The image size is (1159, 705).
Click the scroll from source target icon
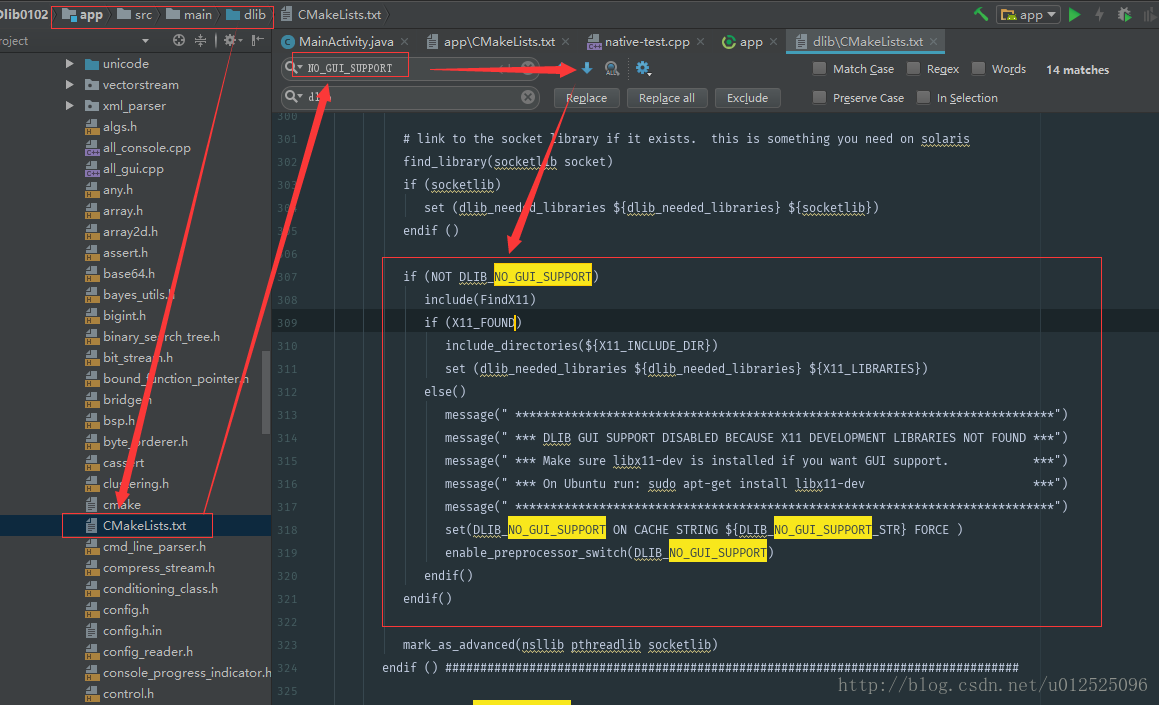(179, 41)
